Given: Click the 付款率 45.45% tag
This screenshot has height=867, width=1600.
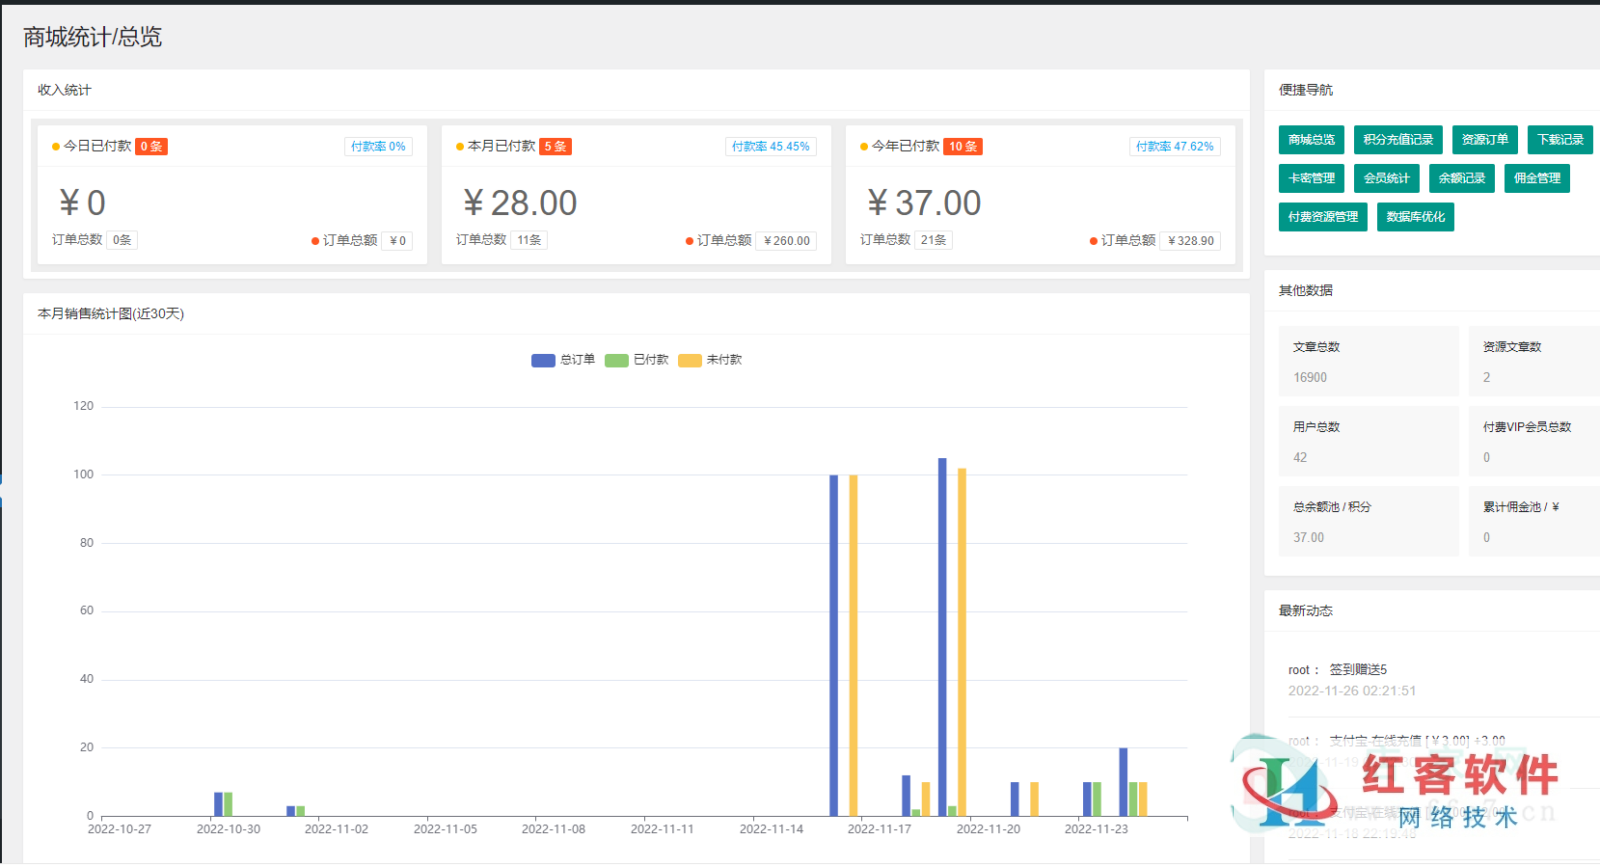Looking at the screenshot, I should (770, 147).
